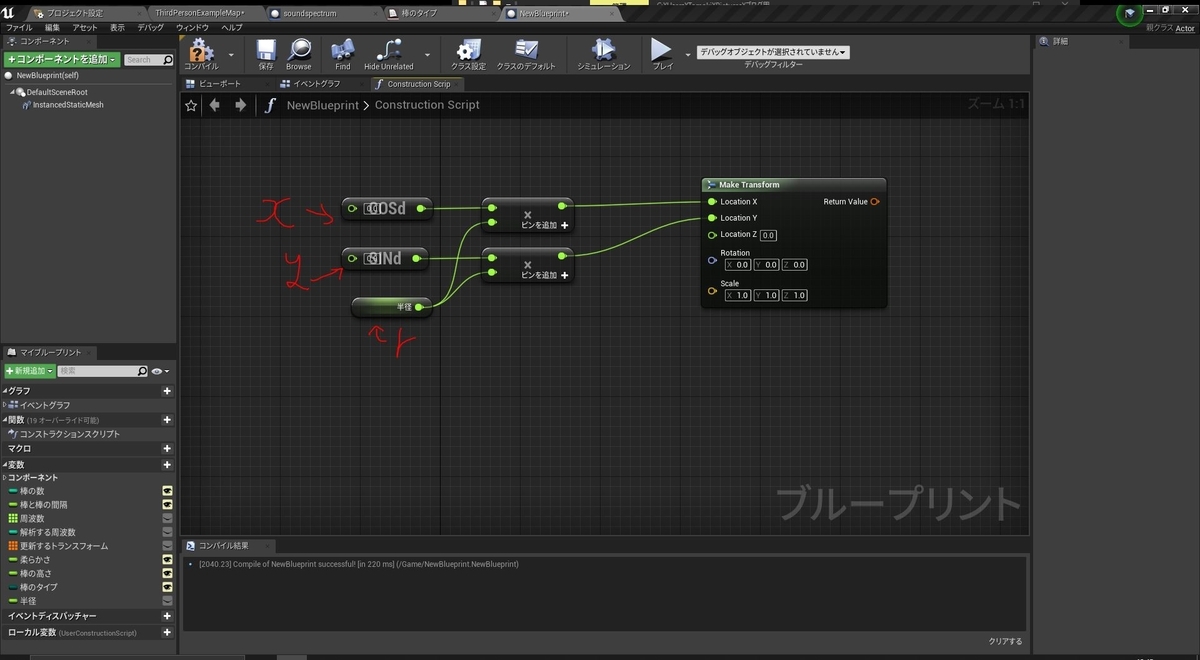The image size is (1200, 660).
Task: Add new variable with 変数 plus icon
Action: click(x=167, y=464)
